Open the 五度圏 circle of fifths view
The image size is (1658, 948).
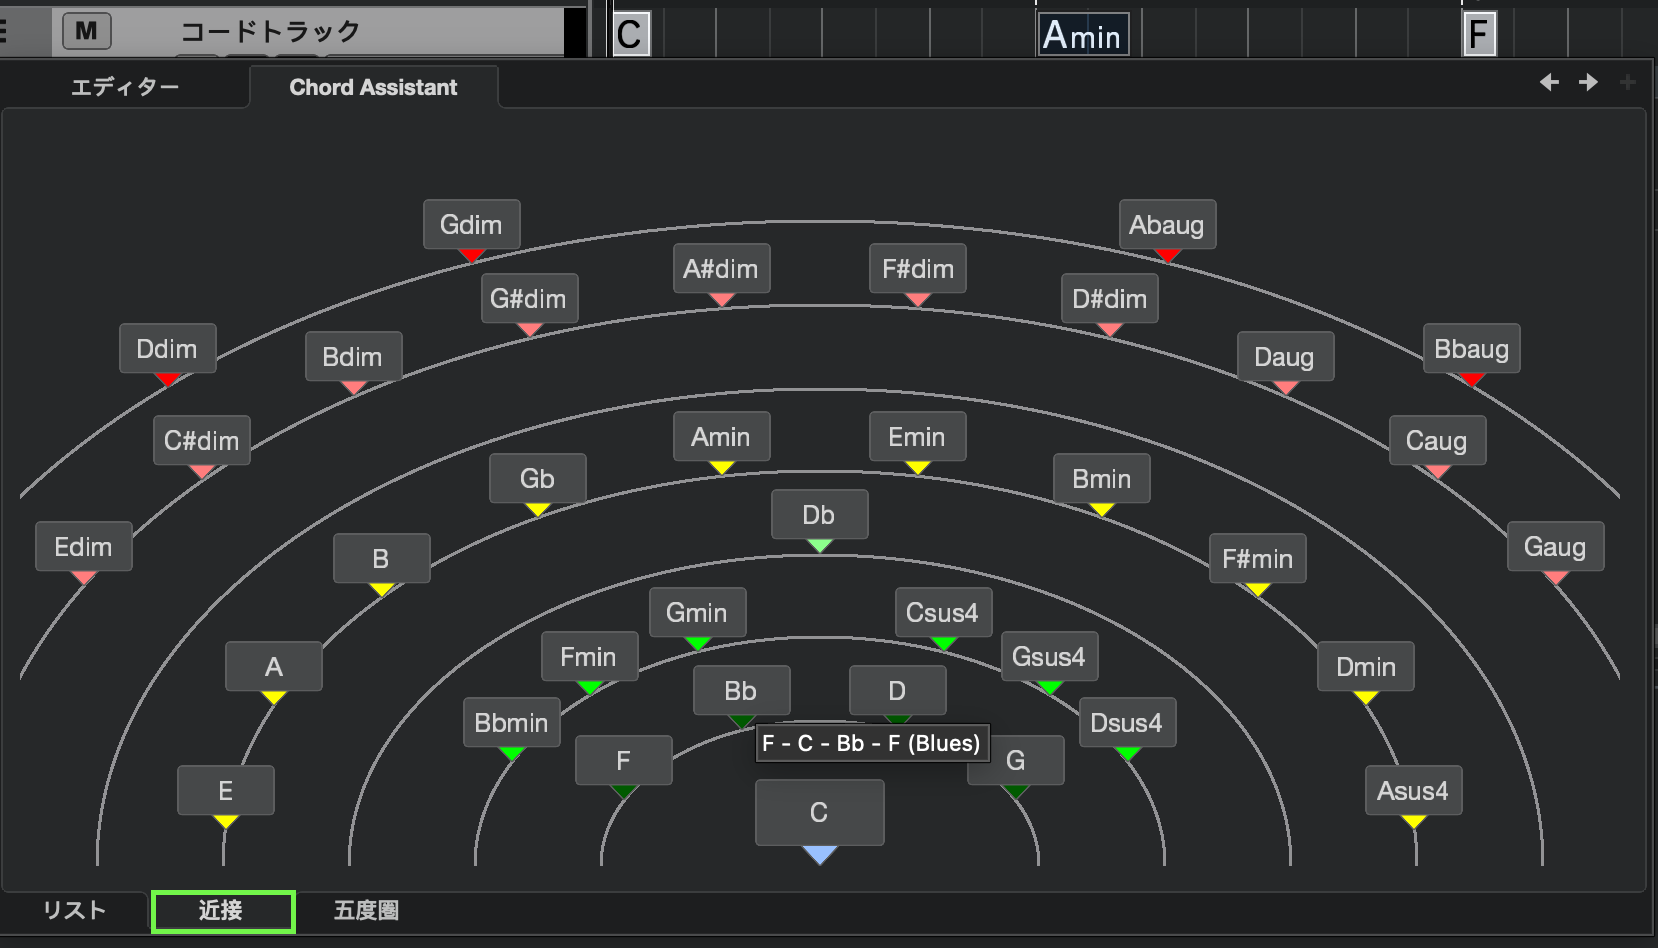(366, 910)
